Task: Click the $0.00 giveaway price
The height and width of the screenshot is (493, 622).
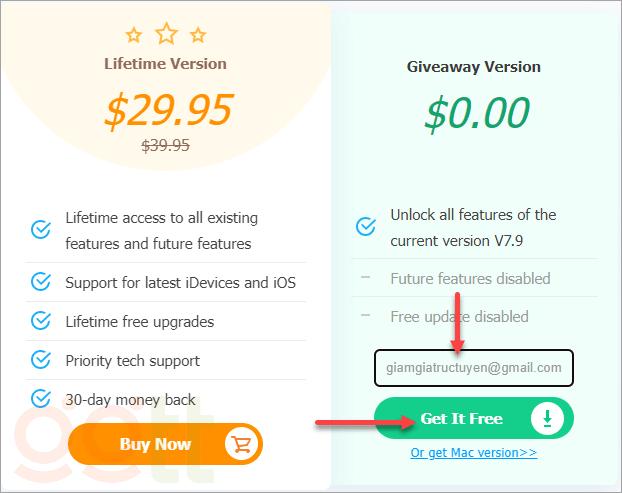Action: click(x=474, y=111)
